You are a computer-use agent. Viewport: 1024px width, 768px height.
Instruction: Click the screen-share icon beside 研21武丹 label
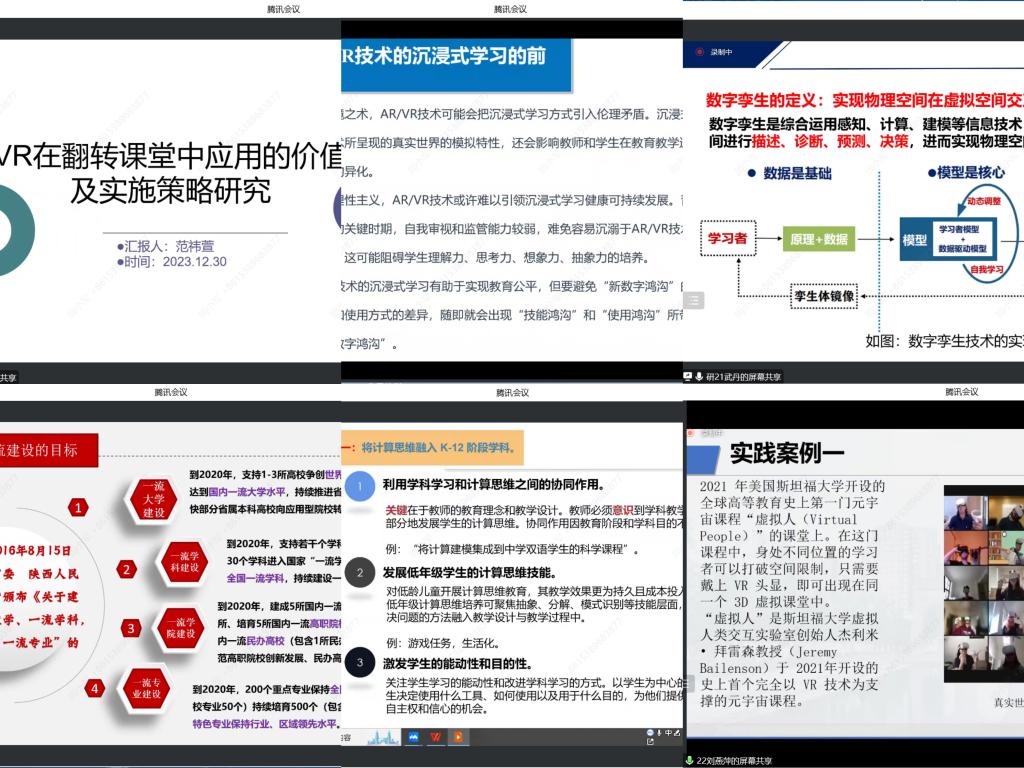688,377
